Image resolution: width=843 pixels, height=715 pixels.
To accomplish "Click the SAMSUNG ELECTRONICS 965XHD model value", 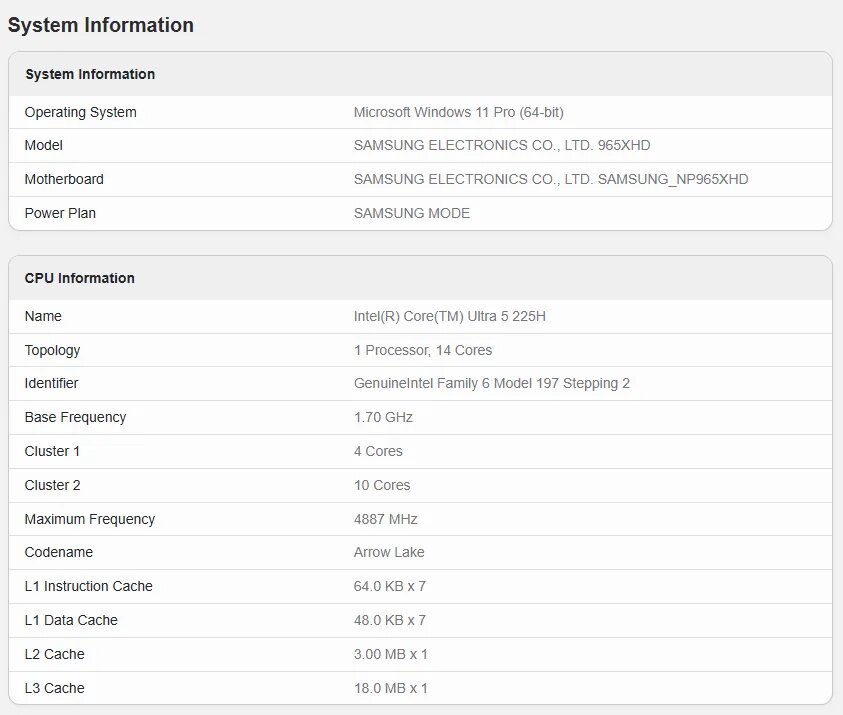I will click(502, 145).
